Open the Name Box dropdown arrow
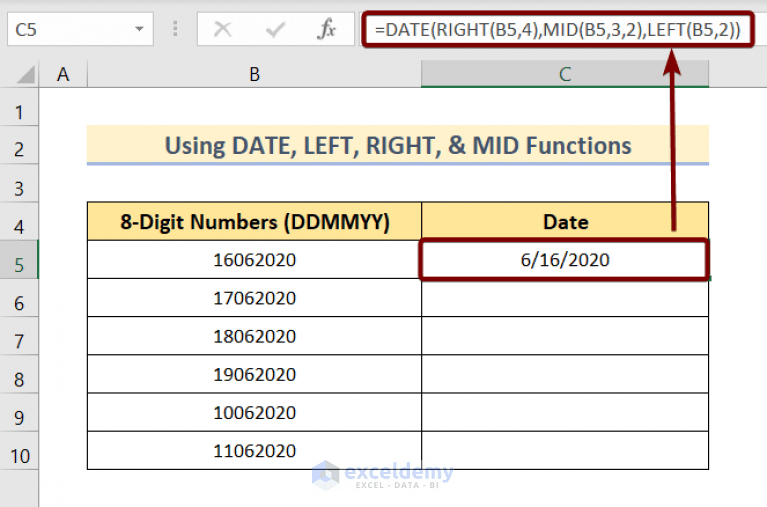 [139, 29]
